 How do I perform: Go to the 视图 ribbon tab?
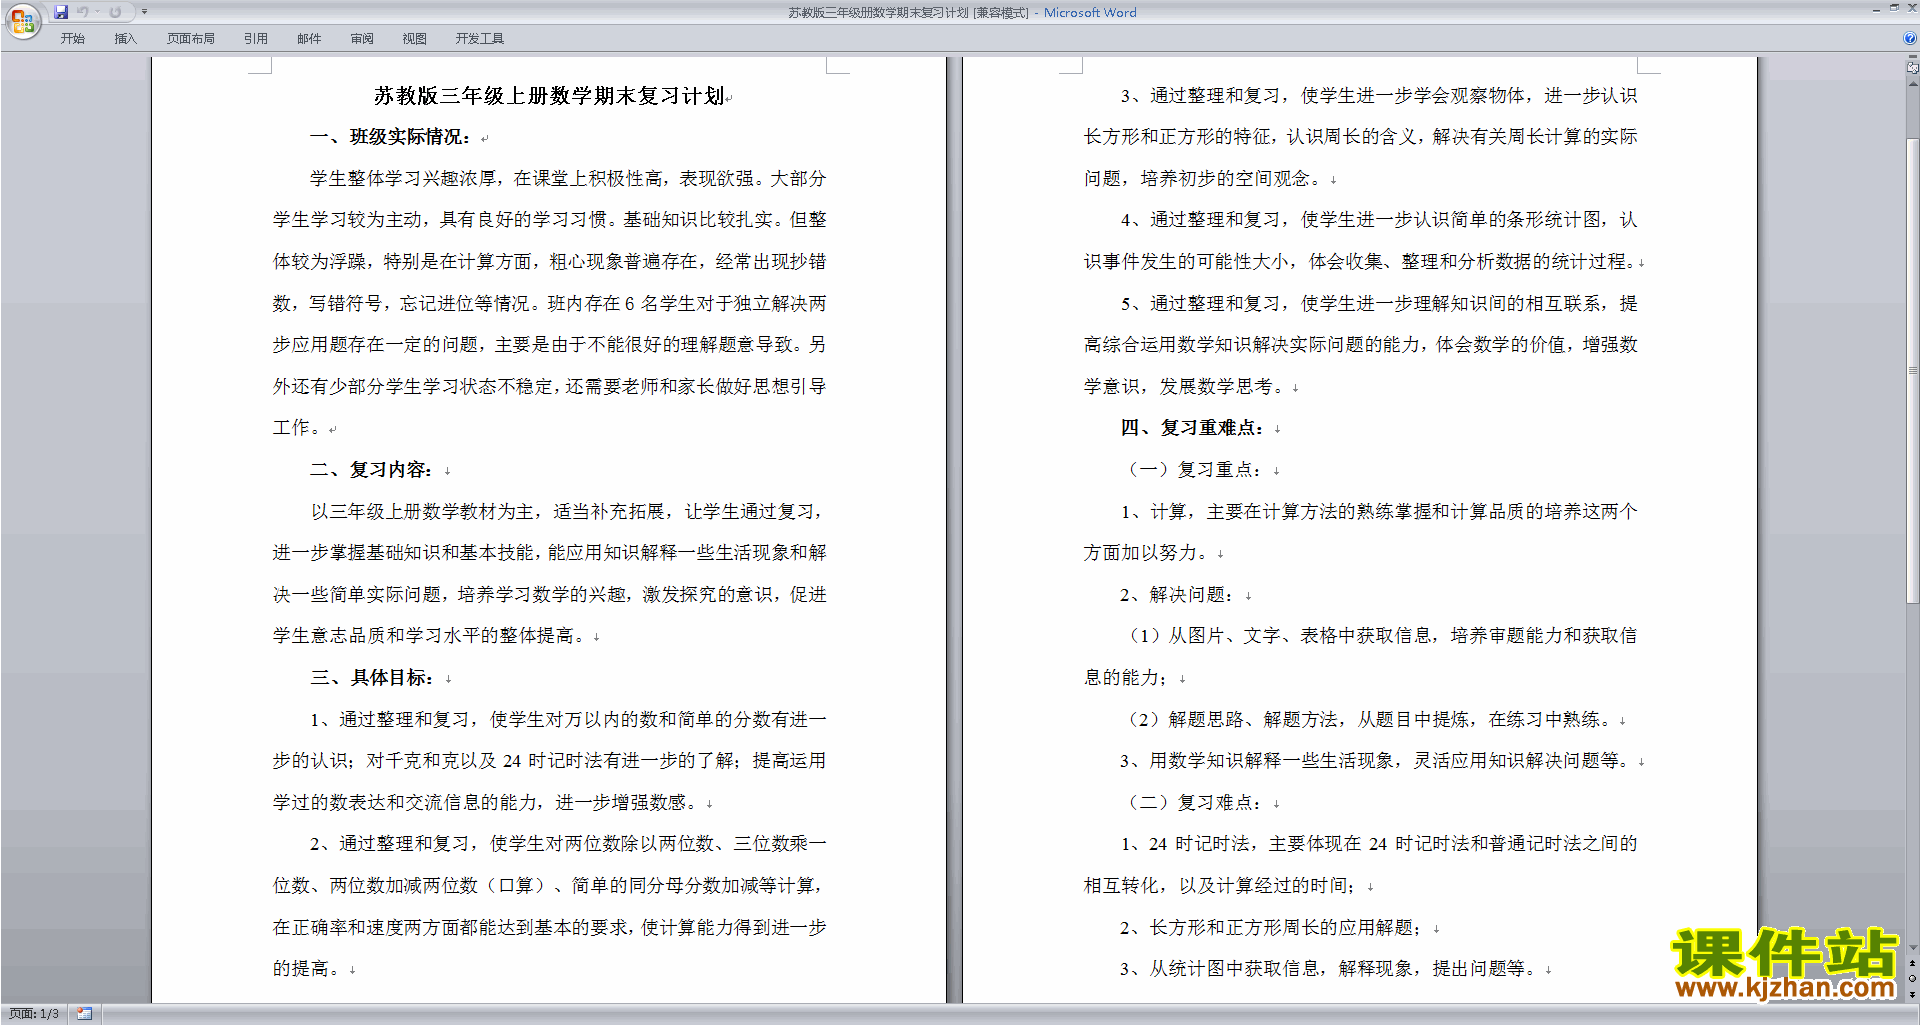415,39
